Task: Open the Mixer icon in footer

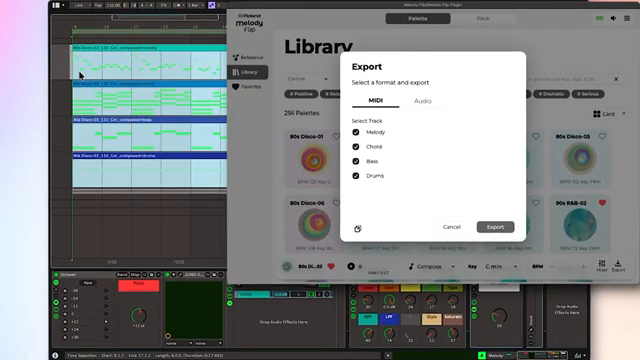Action: click(x=602, y=266)
